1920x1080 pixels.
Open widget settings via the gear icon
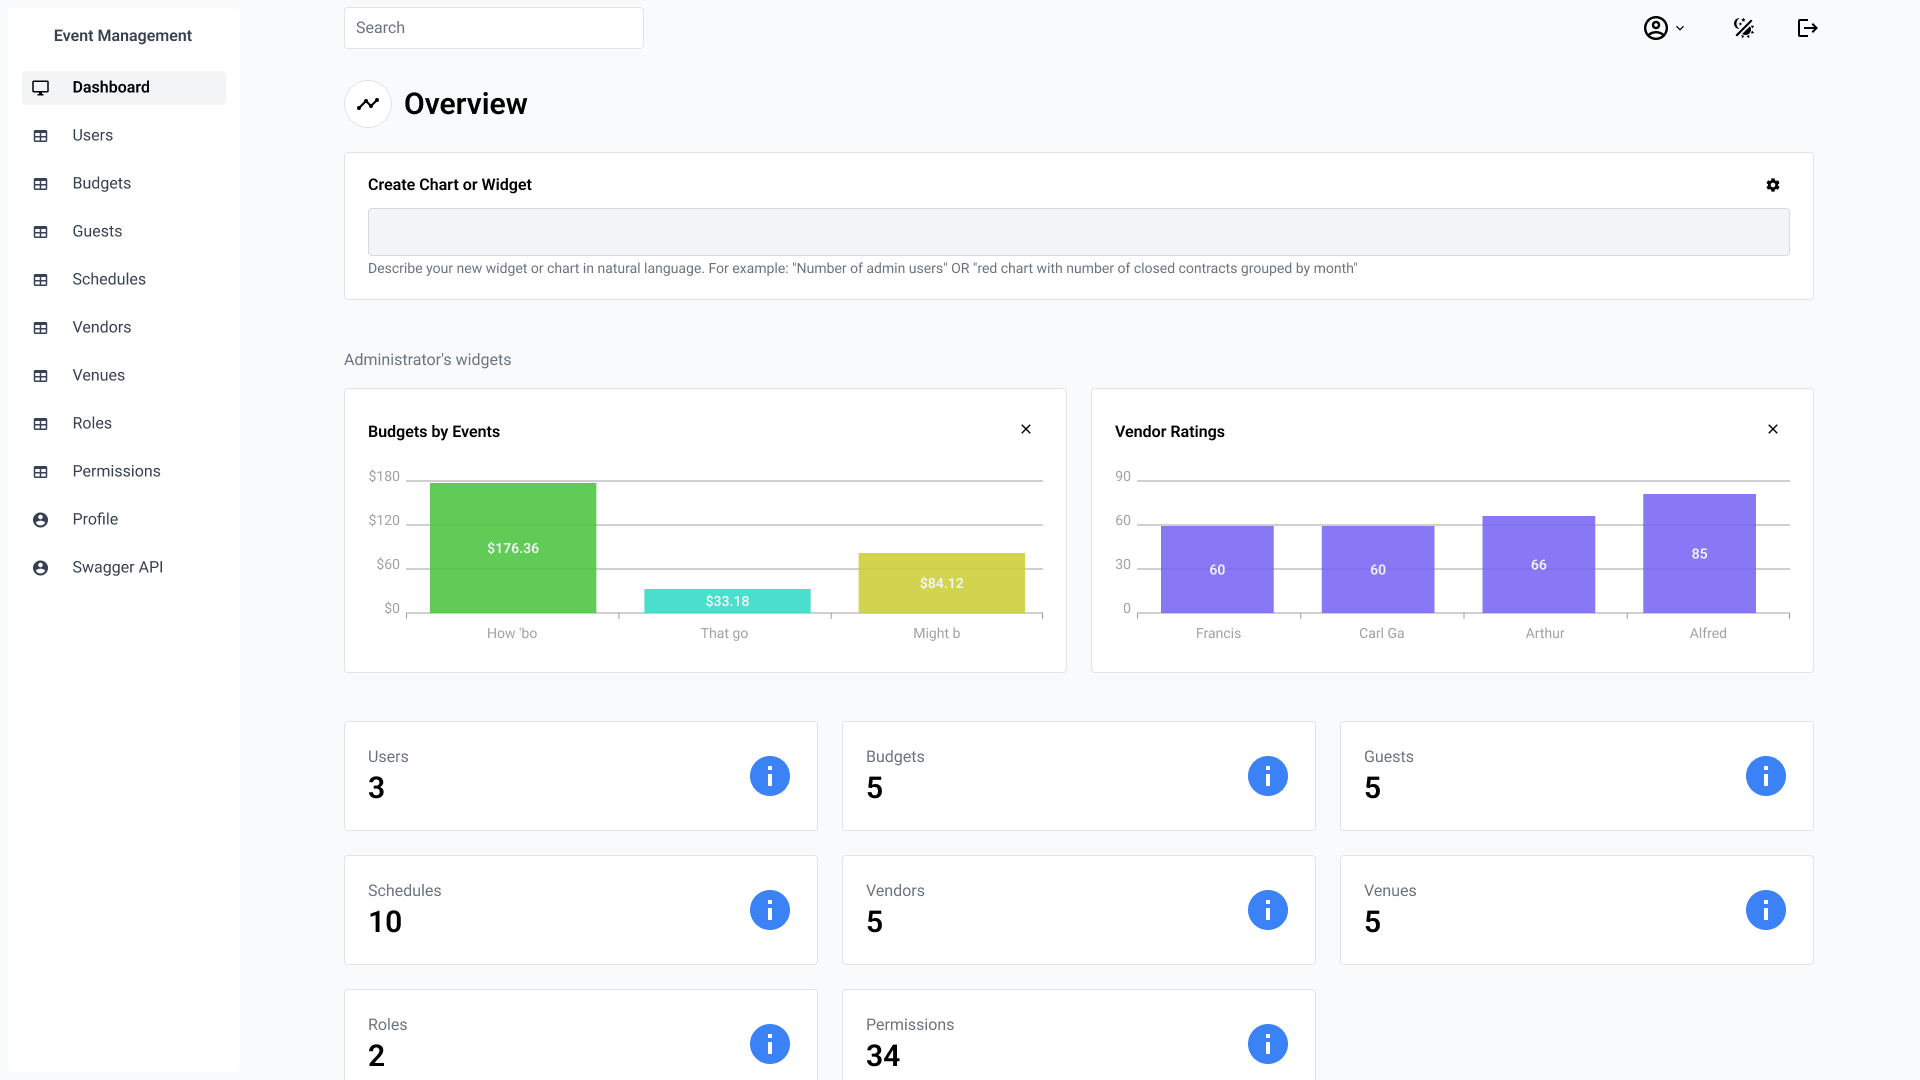click(1772, 185)
